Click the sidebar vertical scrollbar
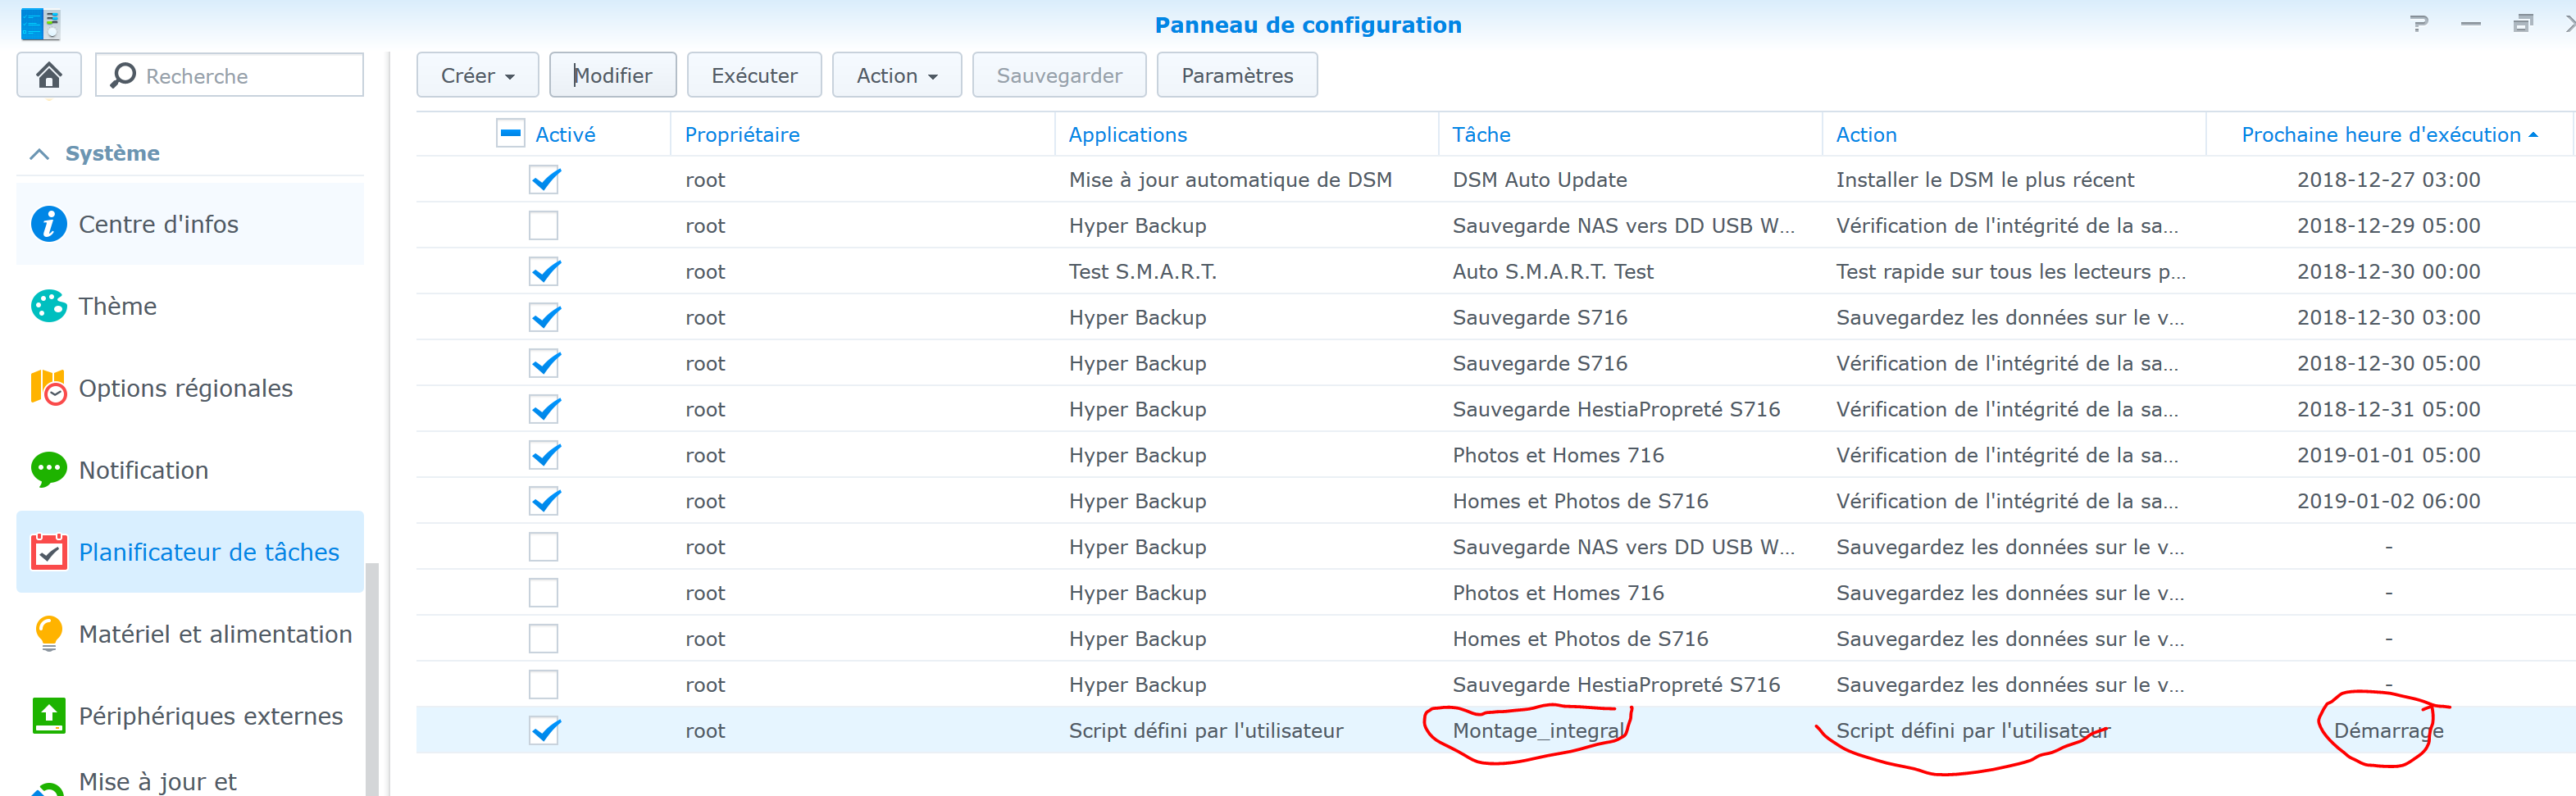The height and width of the screenshot is (796, 2576). pos(372,680)
